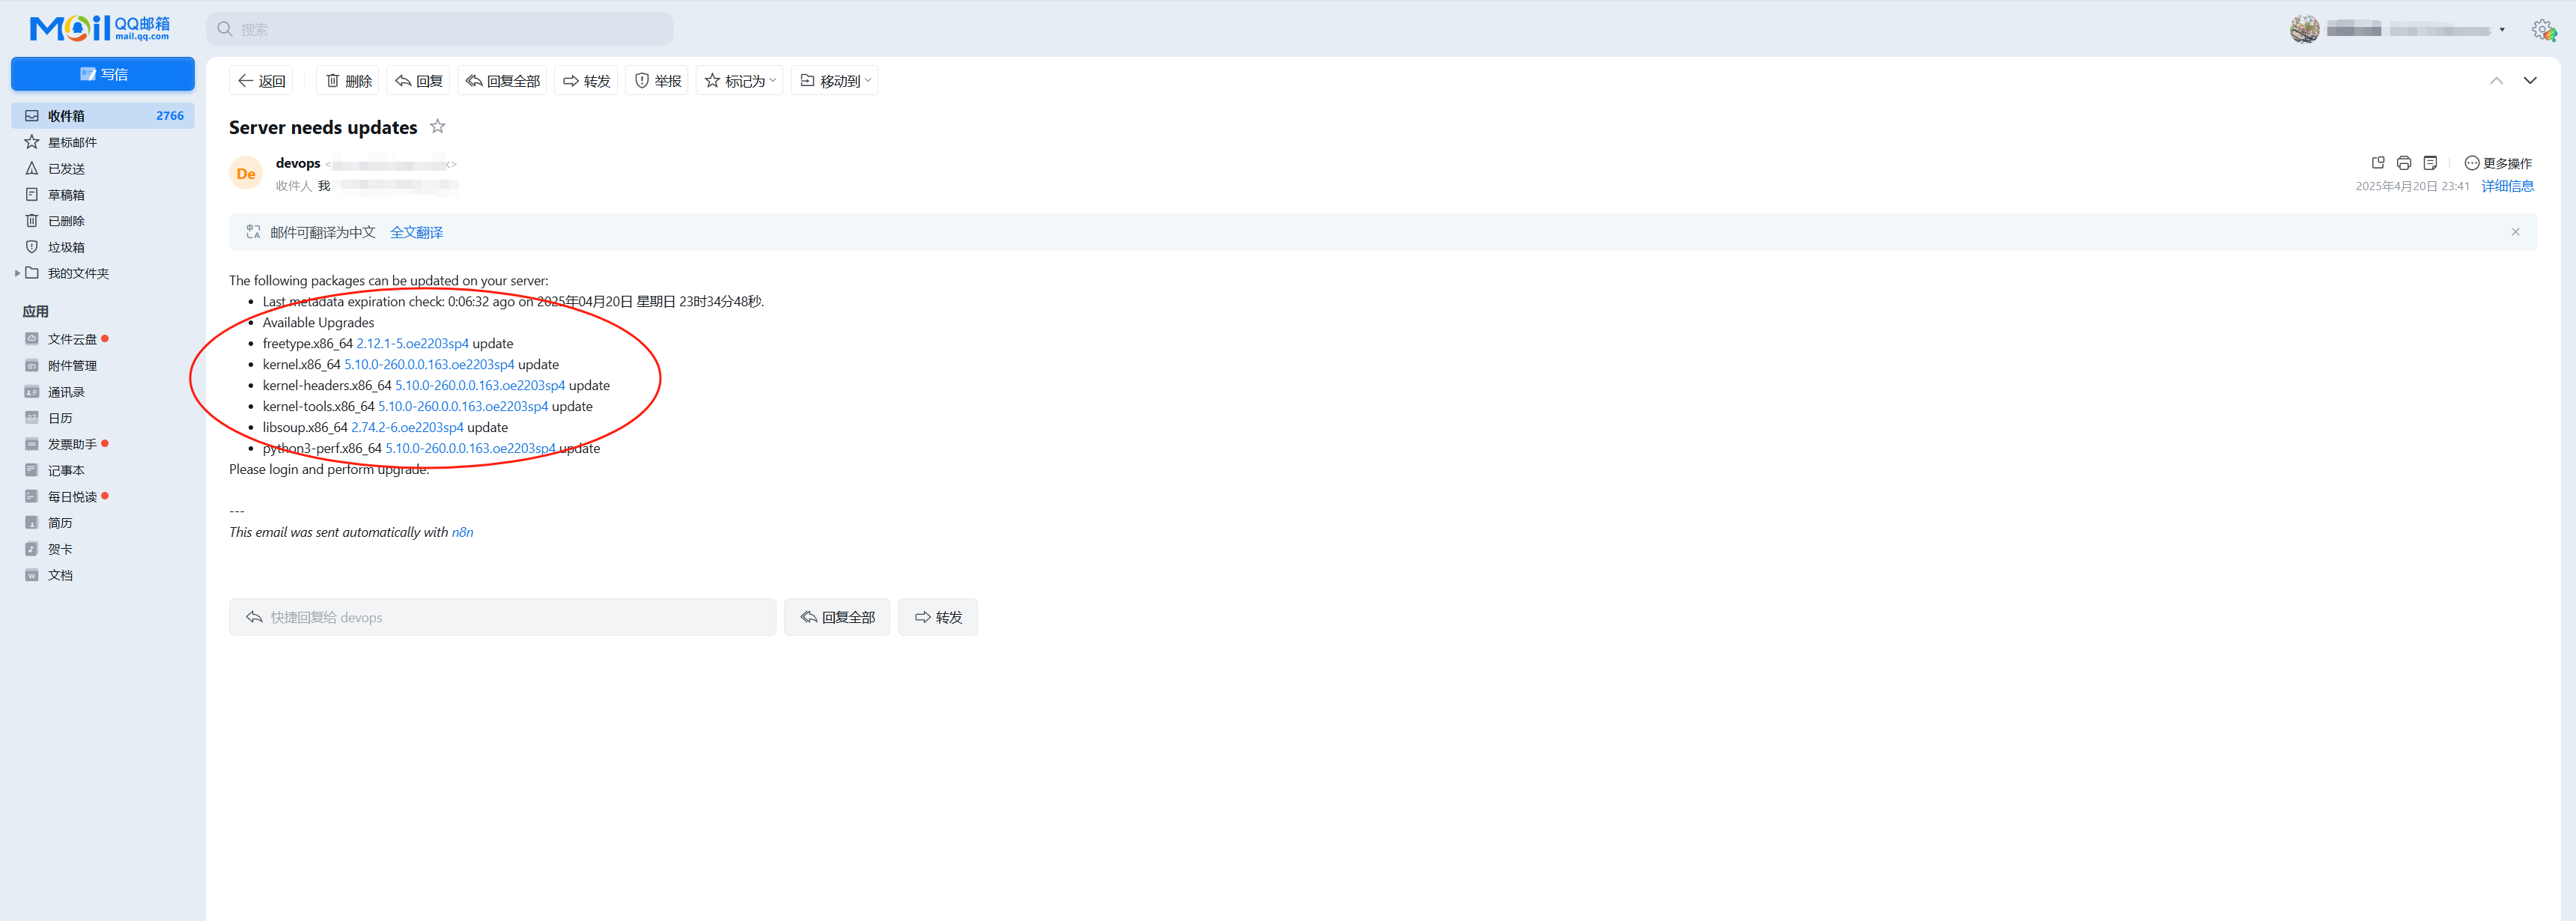2576x921 pixels.
Task: Dismiss the translation banner
Action: coord(2515,232)
